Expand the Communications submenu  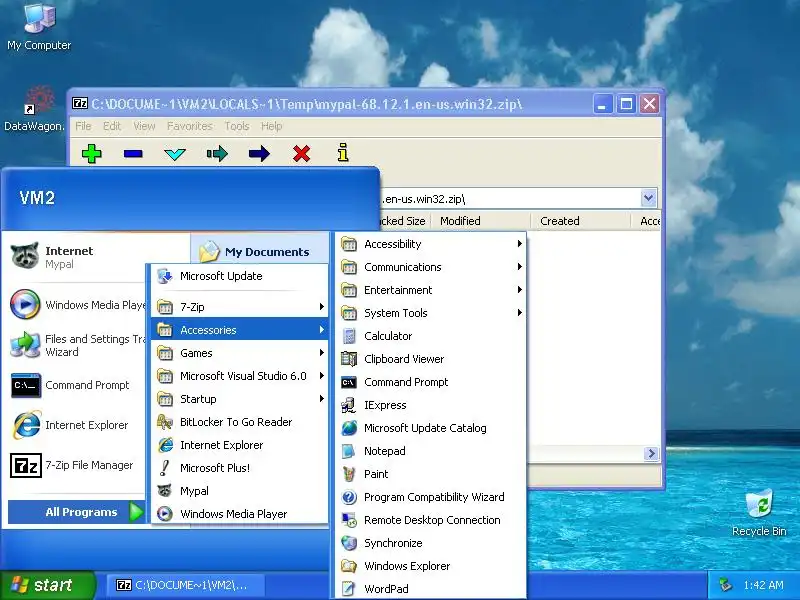tap(431, 267)
